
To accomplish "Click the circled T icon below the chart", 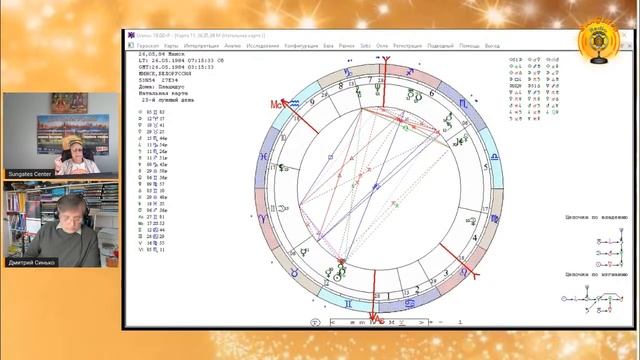I will pyautogui.click(x=315, y=323).
